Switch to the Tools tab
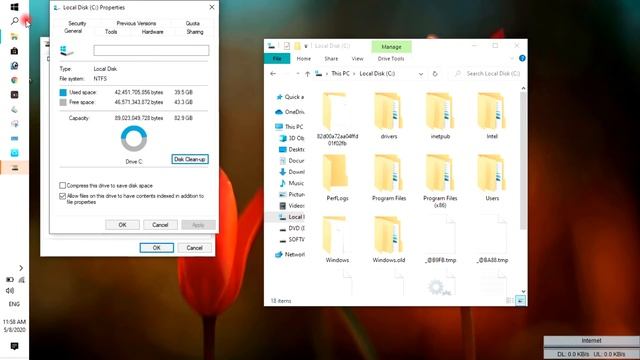 tap(111, 32)
